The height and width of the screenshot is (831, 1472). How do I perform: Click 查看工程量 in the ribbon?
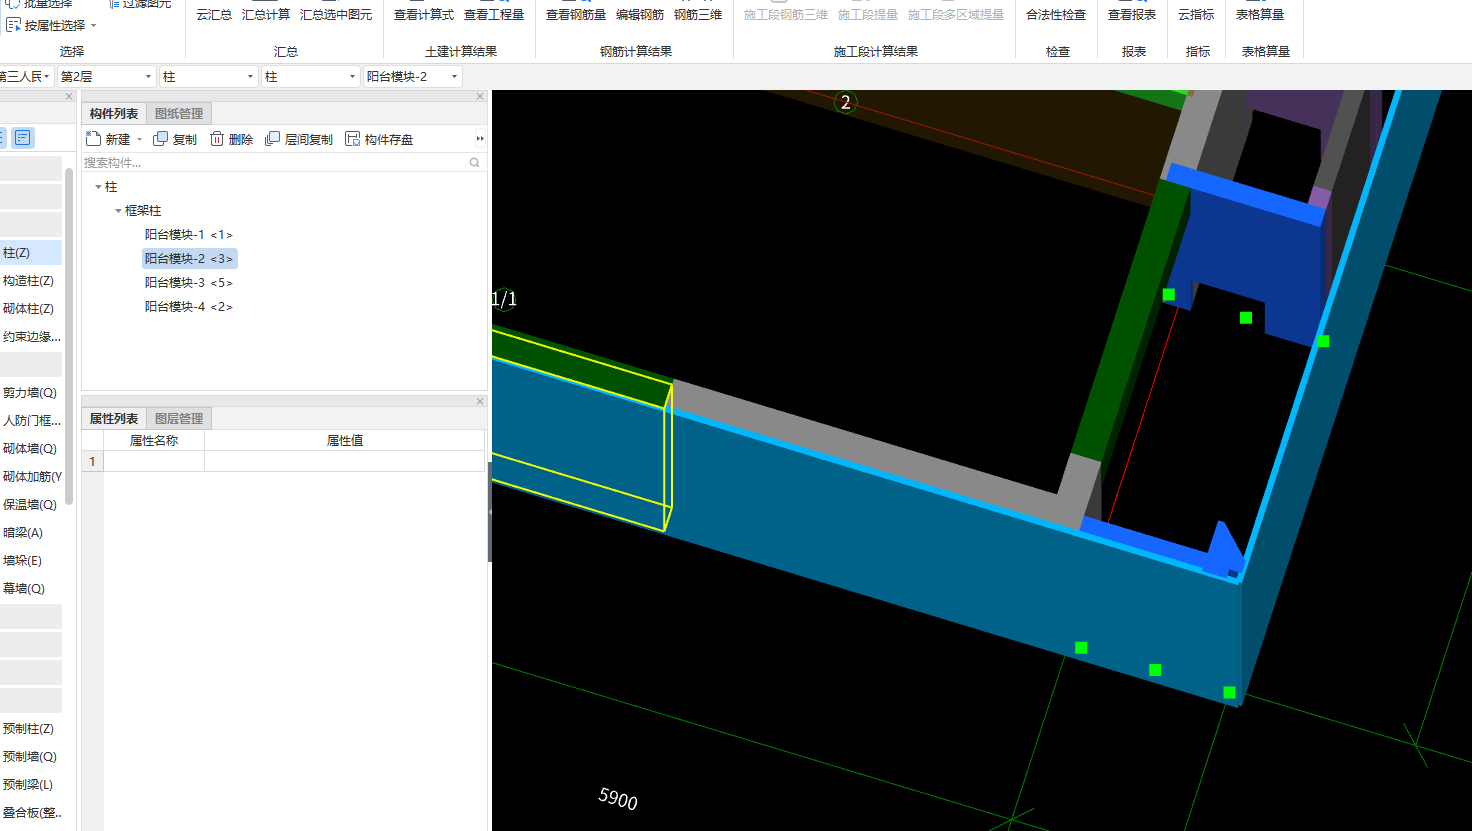(x=494, y=14)
